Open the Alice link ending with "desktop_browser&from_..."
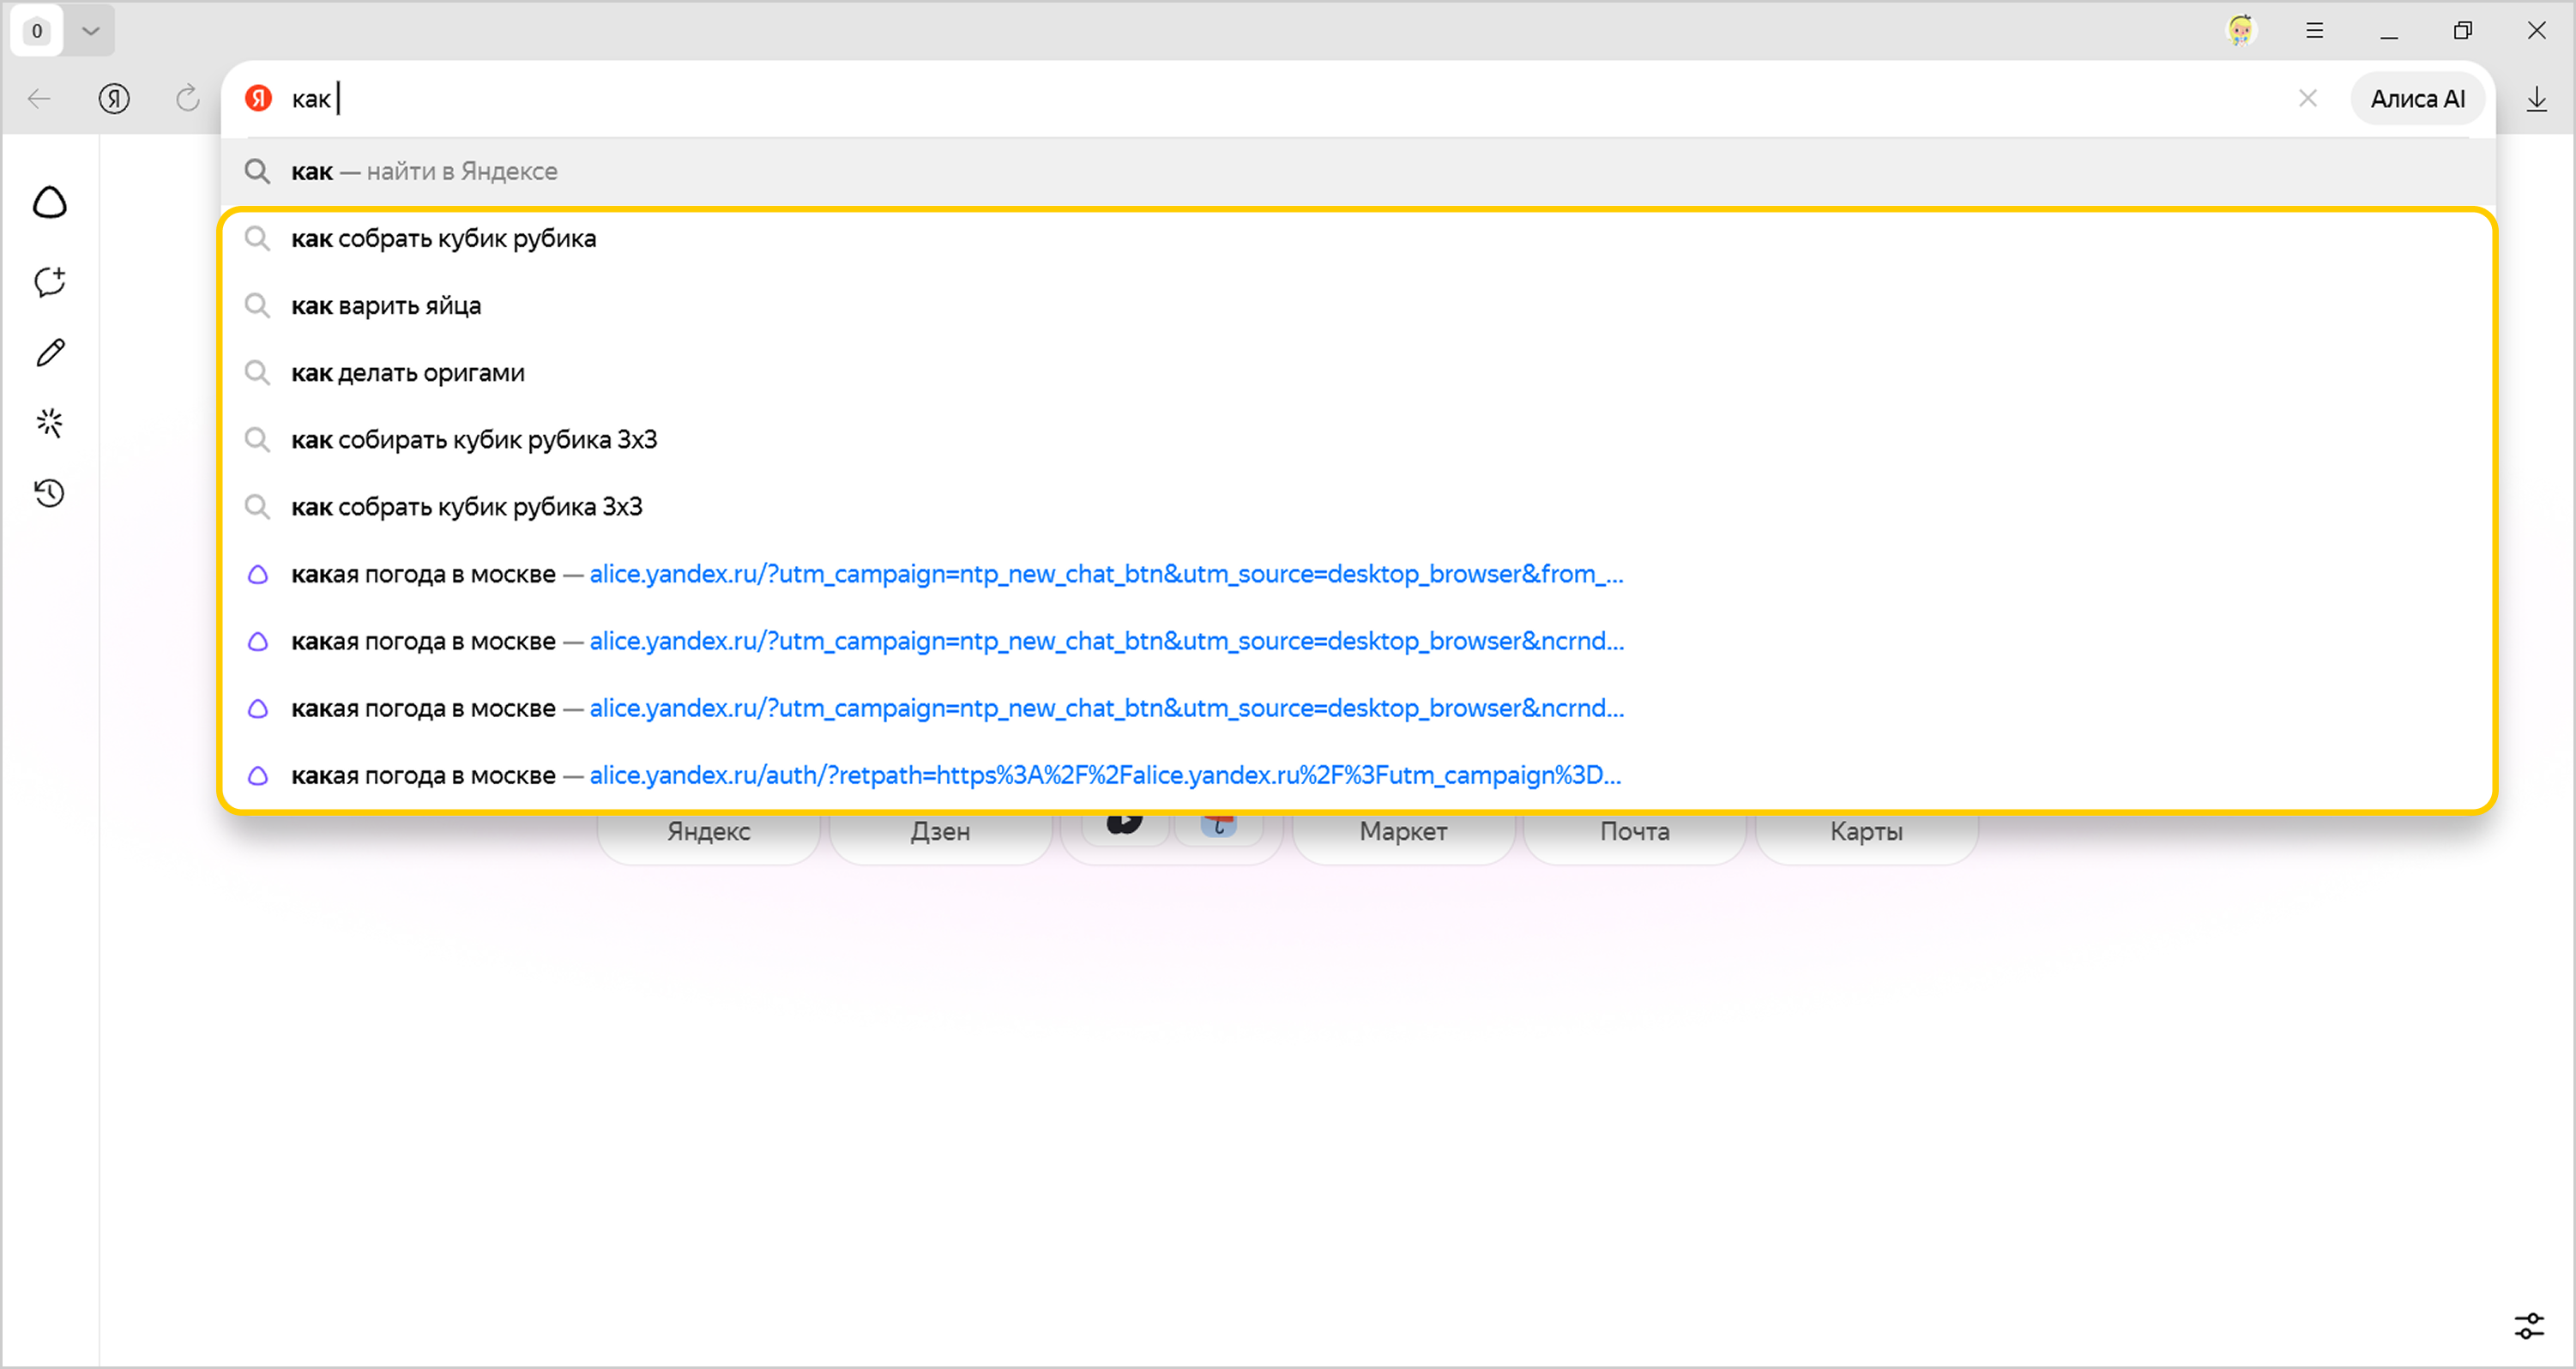Screen dimensions: 2576x1369 (x=1106, y=574)
